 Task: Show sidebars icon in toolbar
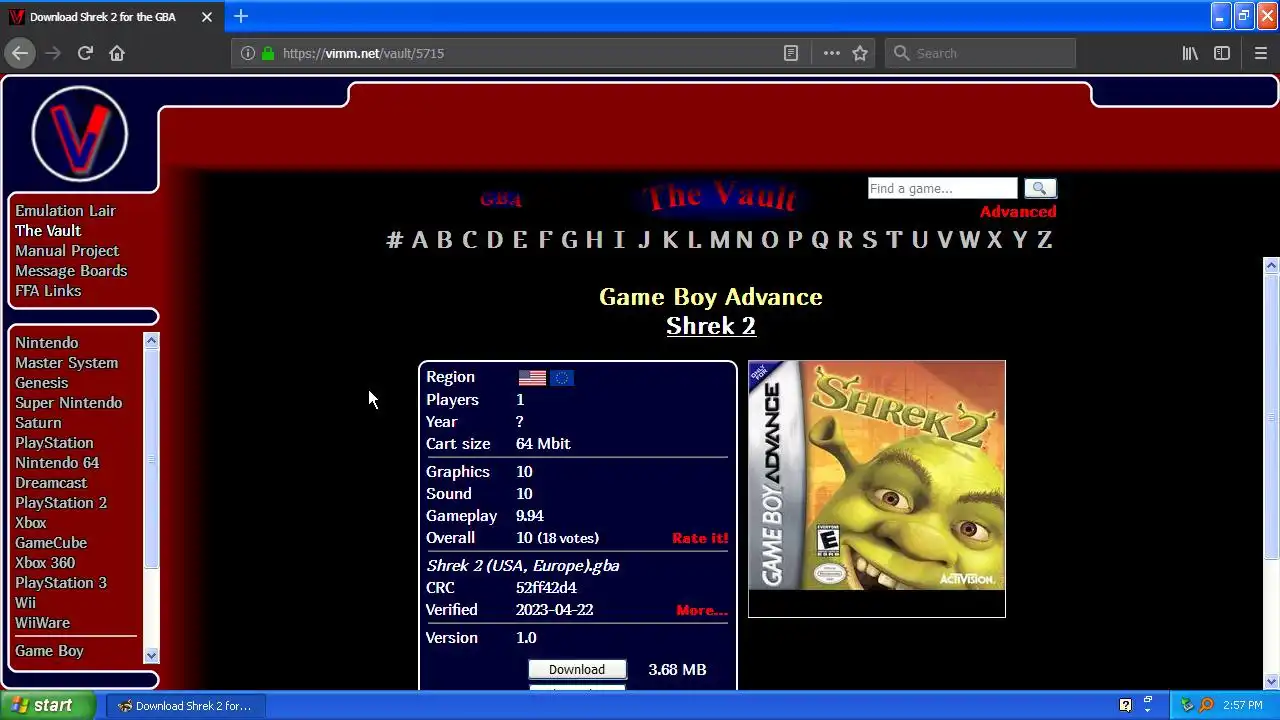(1222, 53)
